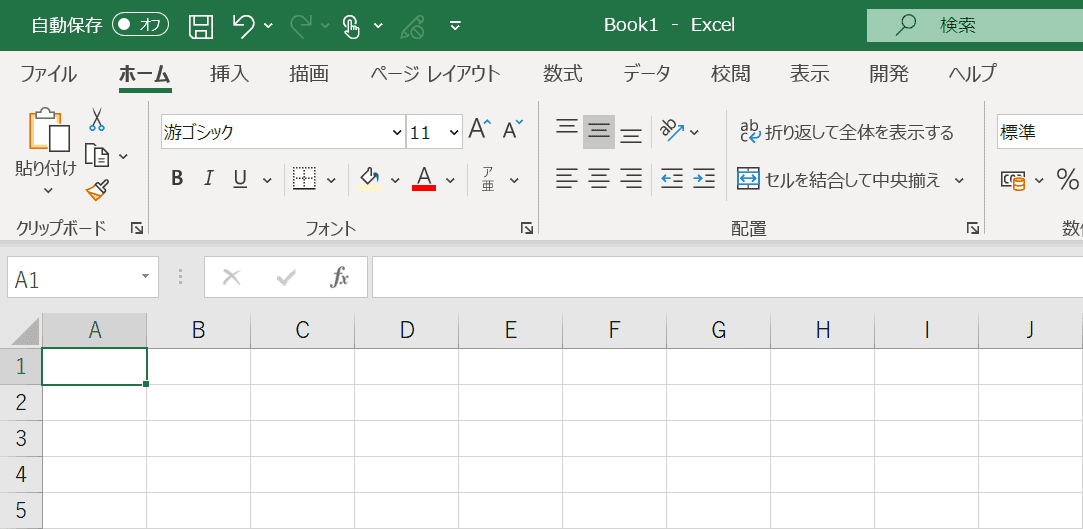The width and height of the screenshot is (1083, 529).
Task: Customize Quick Access Toolbar dropdown
Action: [455, 26]
